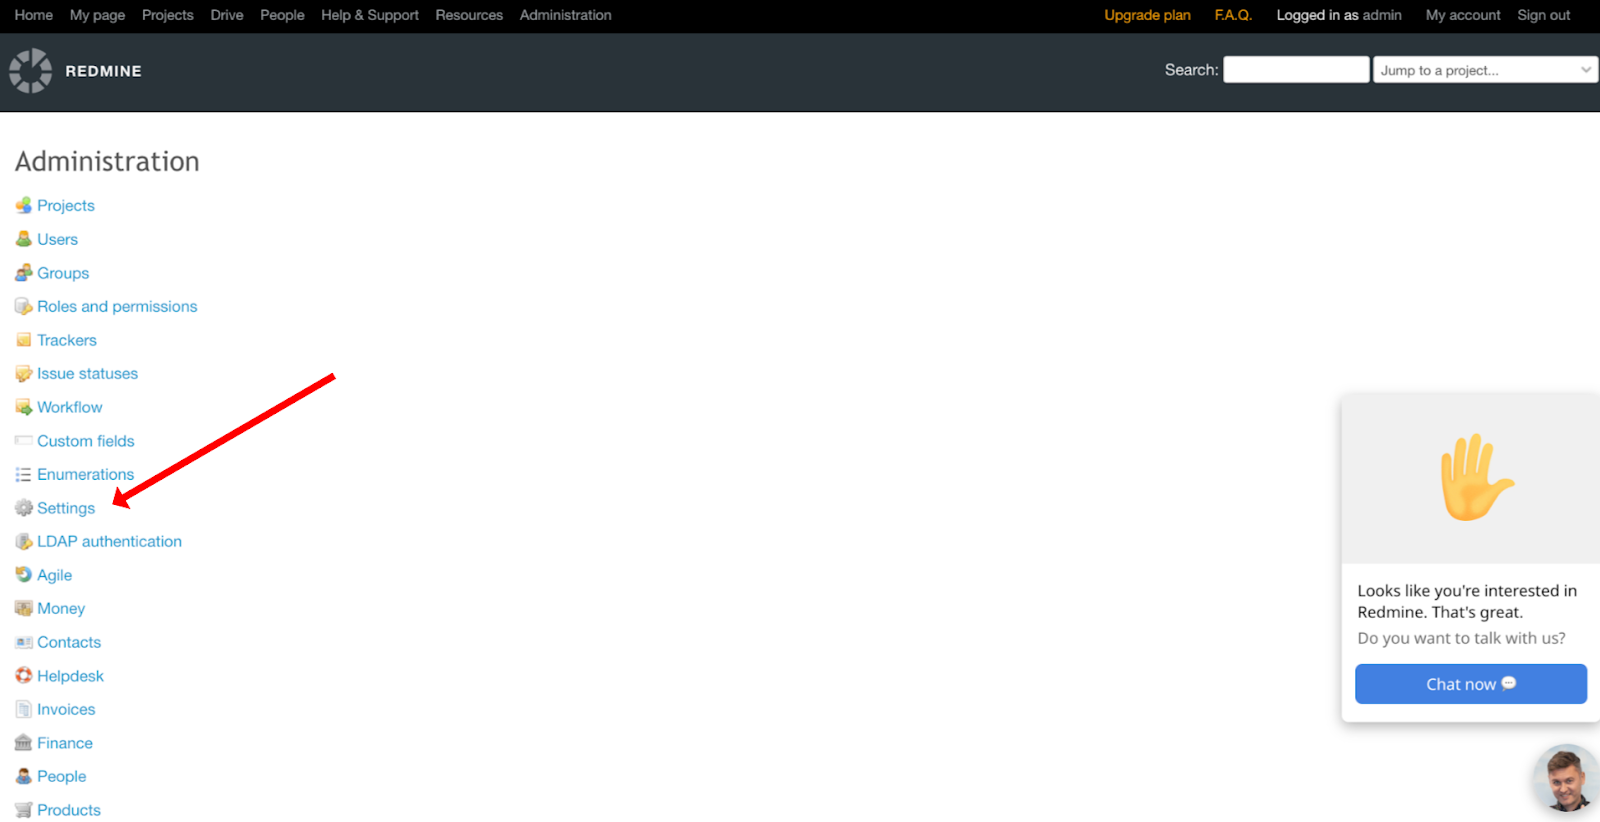1600x822 pixels.
Task: Click the Users icon
Action: [24, 239]
